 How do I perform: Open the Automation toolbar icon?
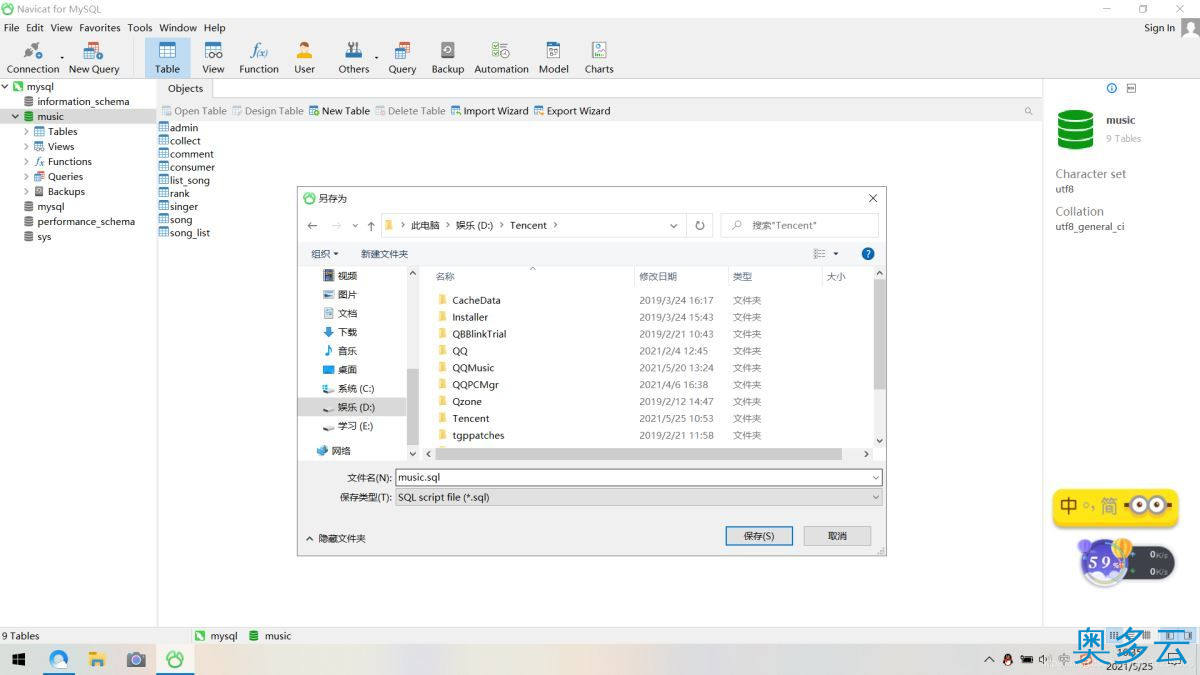point(501,58)
